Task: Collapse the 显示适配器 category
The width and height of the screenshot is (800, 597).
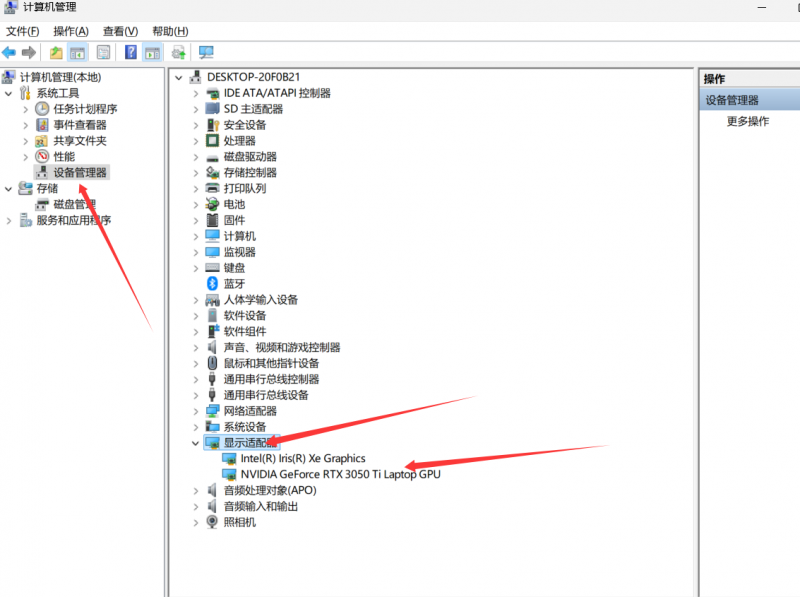Action: pos(195,442)
